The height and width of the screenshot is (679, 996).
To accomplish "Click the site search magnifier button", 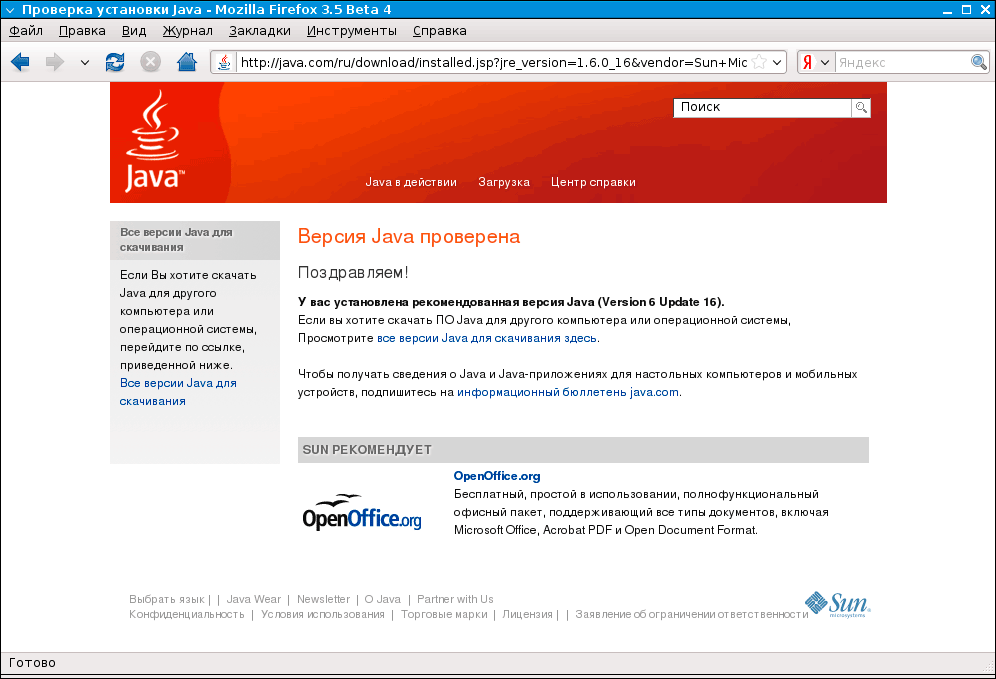I will tap(861, 107).
